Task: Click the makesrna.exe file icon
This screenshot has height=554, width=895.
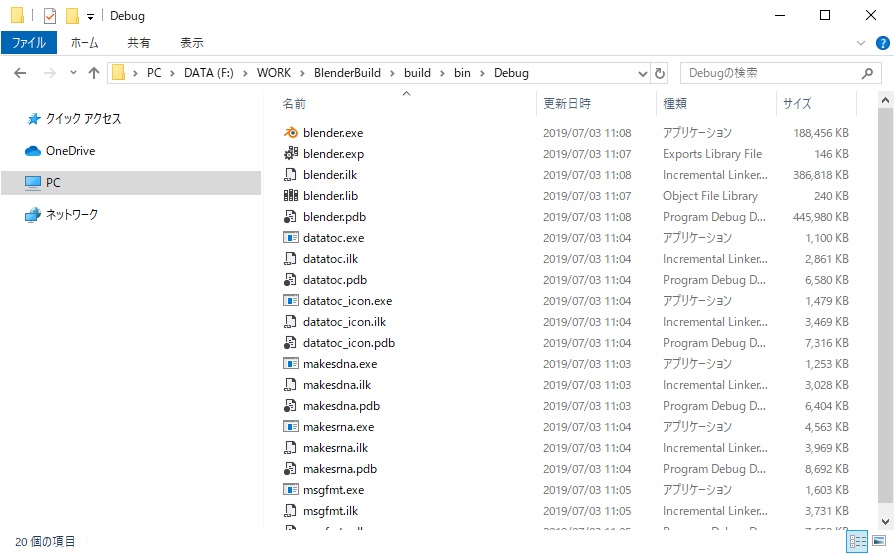Action: (x=291, y=427)
